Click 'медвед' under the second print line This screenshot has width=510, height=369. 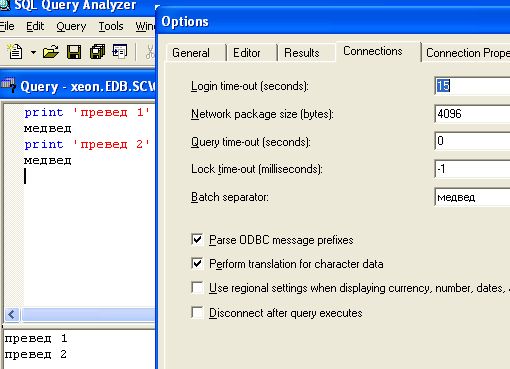click(48, 160)
